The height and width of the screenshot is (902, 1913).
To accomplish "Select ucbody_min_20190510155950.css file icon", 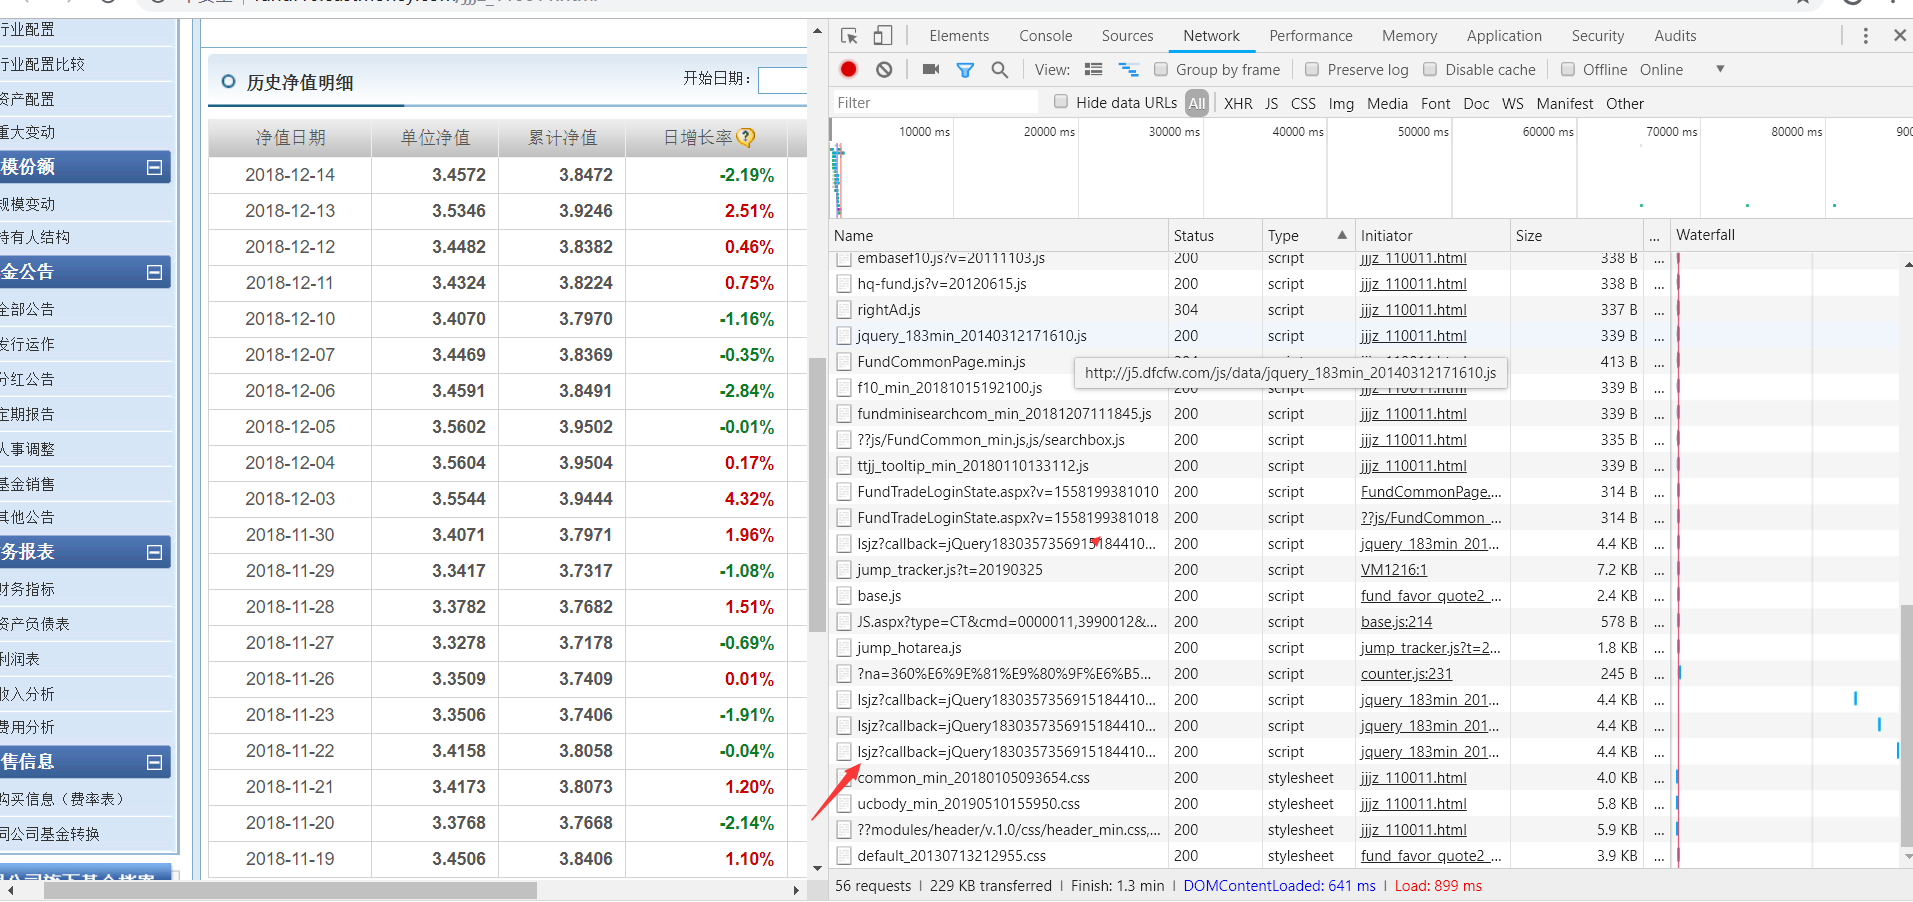I will click(x=844, y=804).
